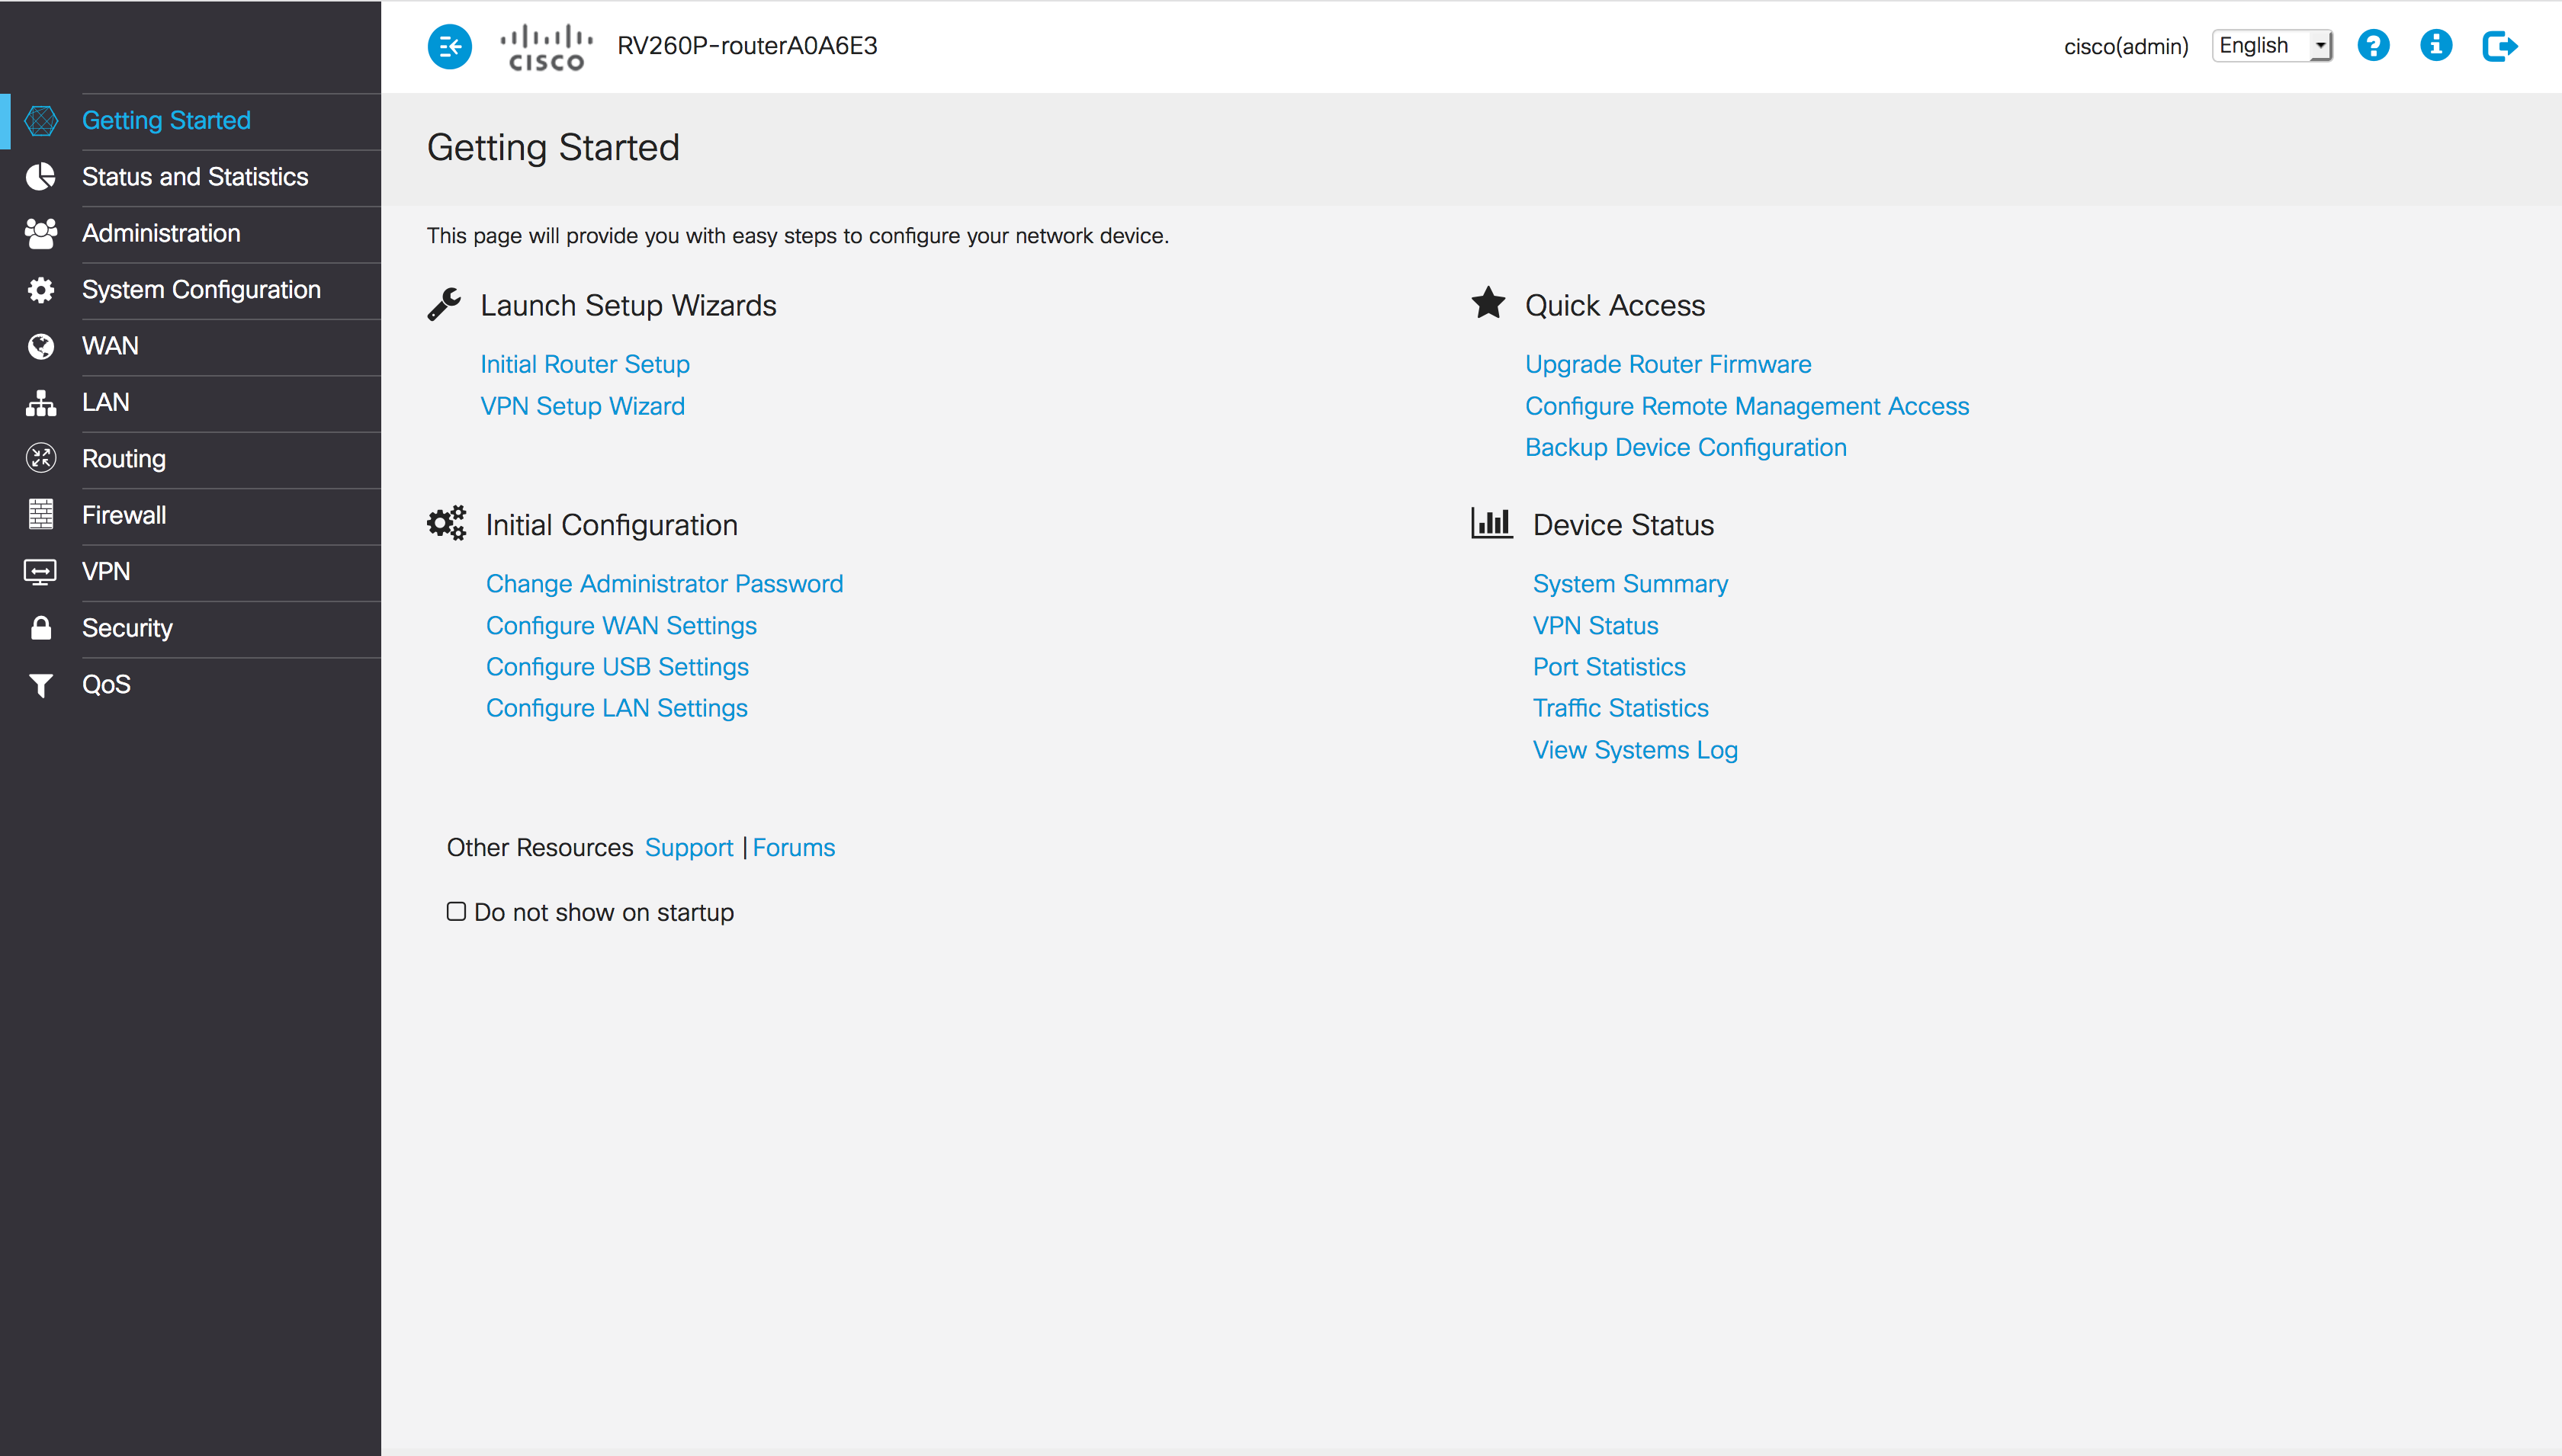Select the Routing menu item

click(x=124, y=459)
